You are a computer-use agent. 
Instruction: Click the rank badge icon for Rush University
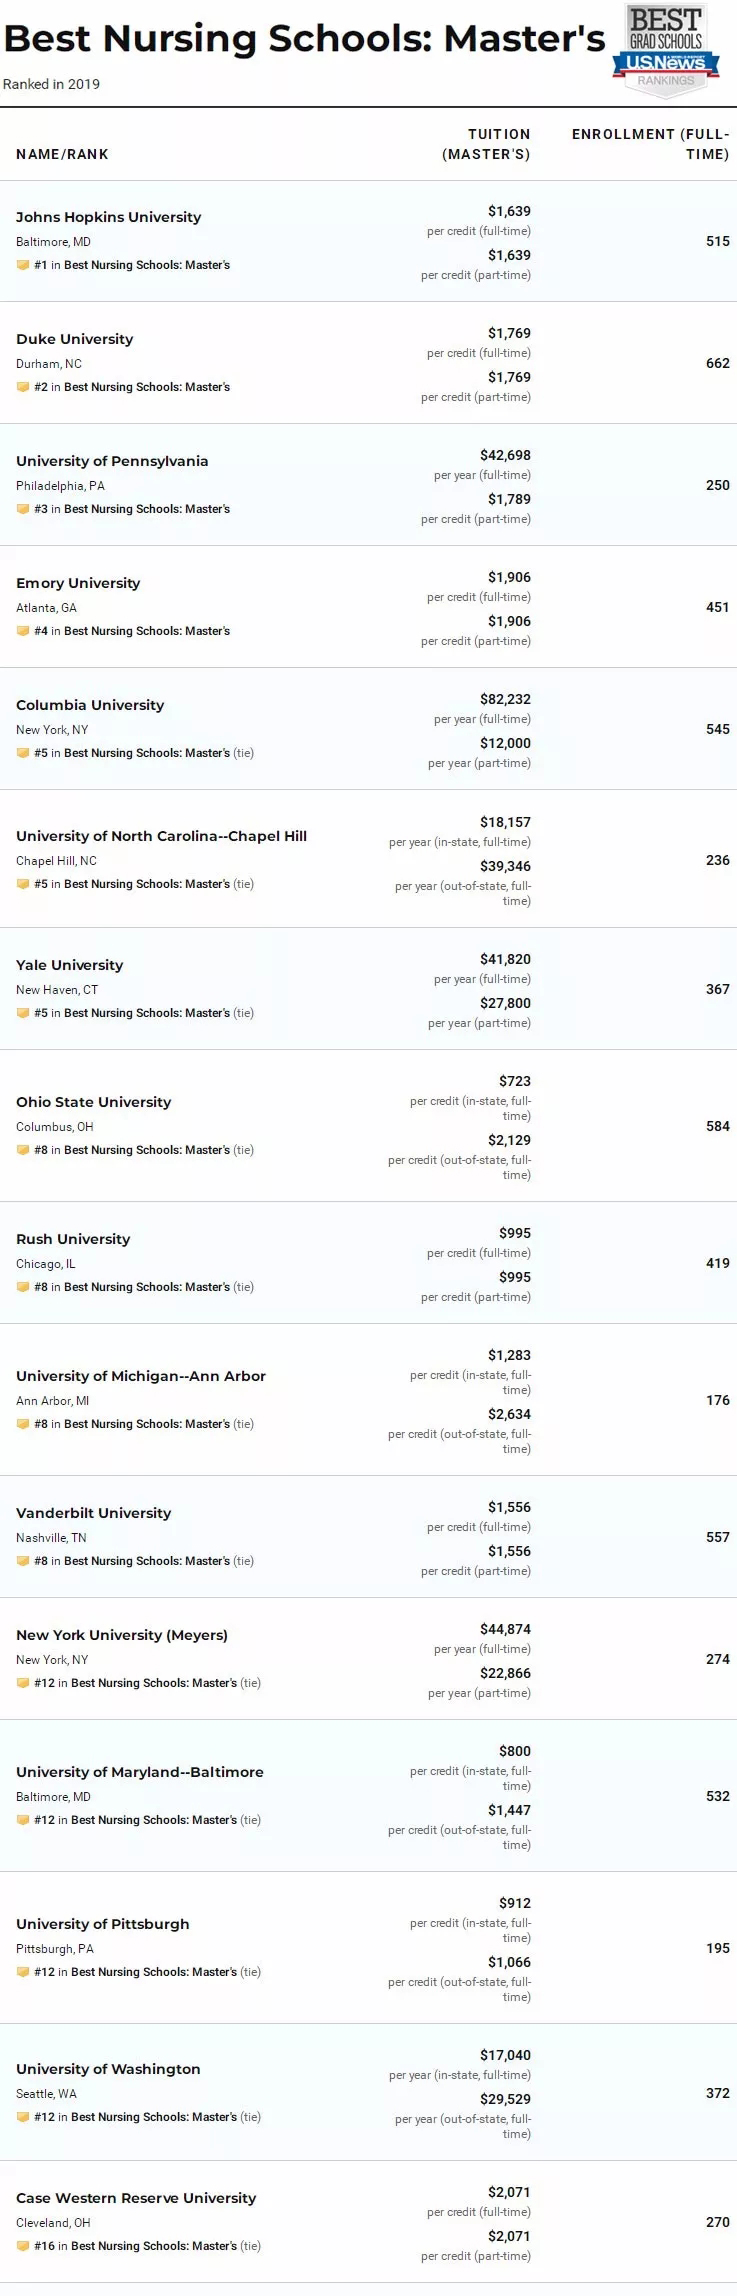(23, 1287)
